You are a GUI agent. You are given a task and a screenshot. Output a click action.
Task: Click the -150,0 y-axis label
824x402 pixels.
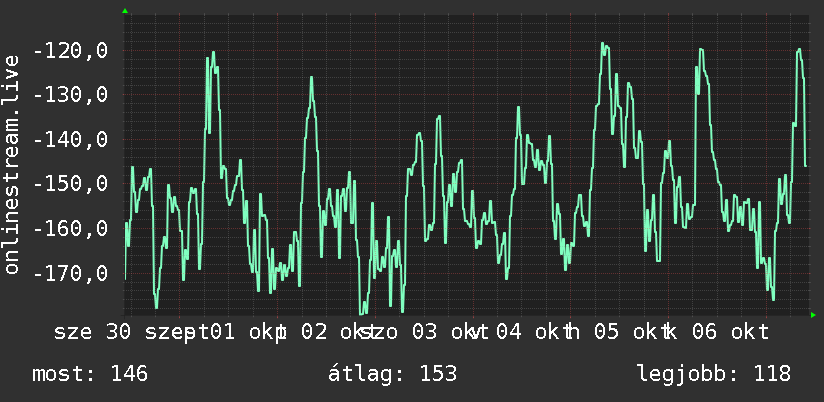tap(70, 184)
